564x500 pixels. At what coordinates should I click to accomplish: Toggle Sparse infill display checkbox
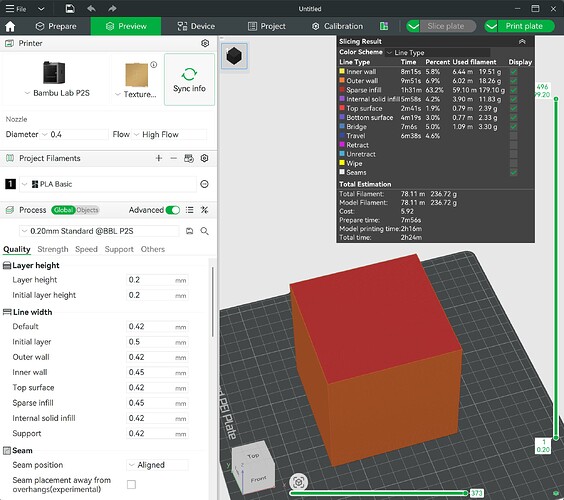[x=513, y=90]
